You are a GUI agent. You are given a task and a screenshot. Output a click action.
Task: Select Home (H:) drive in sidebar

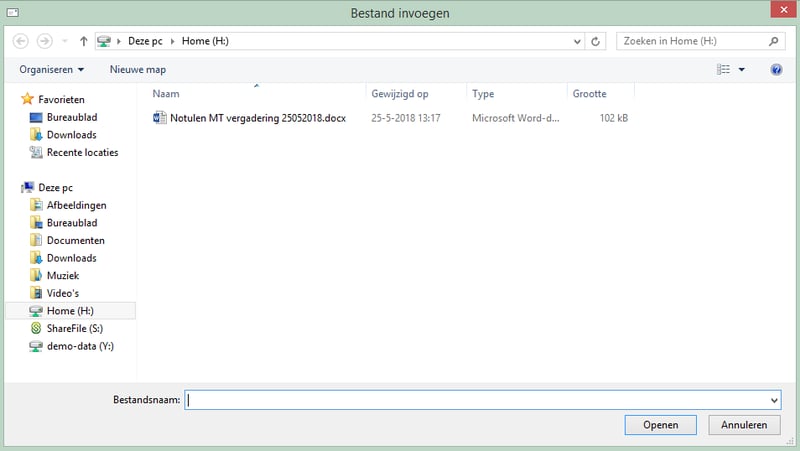click(70, 311)
